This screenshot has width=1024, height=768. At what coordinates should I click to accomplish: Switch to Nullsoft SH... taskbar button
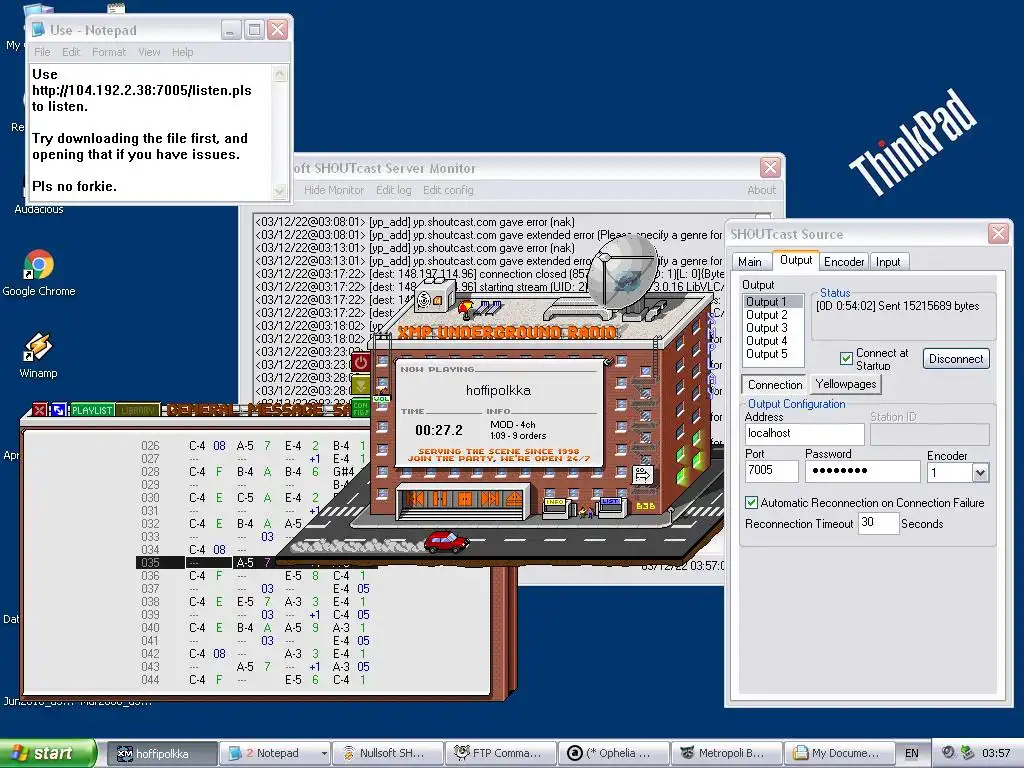(x=387, y=754)
